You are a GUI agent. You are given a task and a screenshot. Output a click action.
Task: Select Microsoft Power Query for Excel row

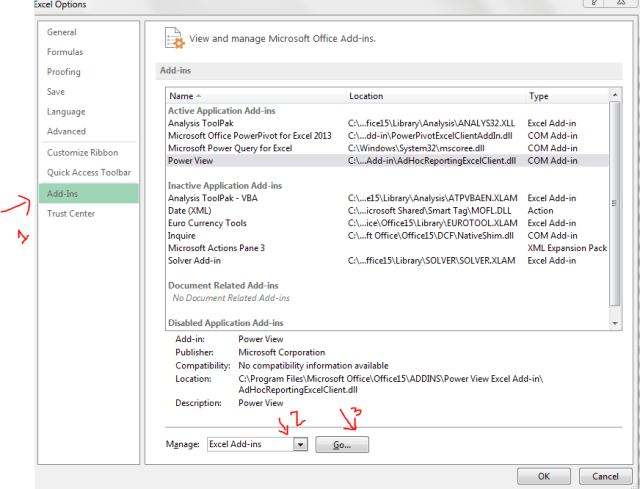click(387, 148)
